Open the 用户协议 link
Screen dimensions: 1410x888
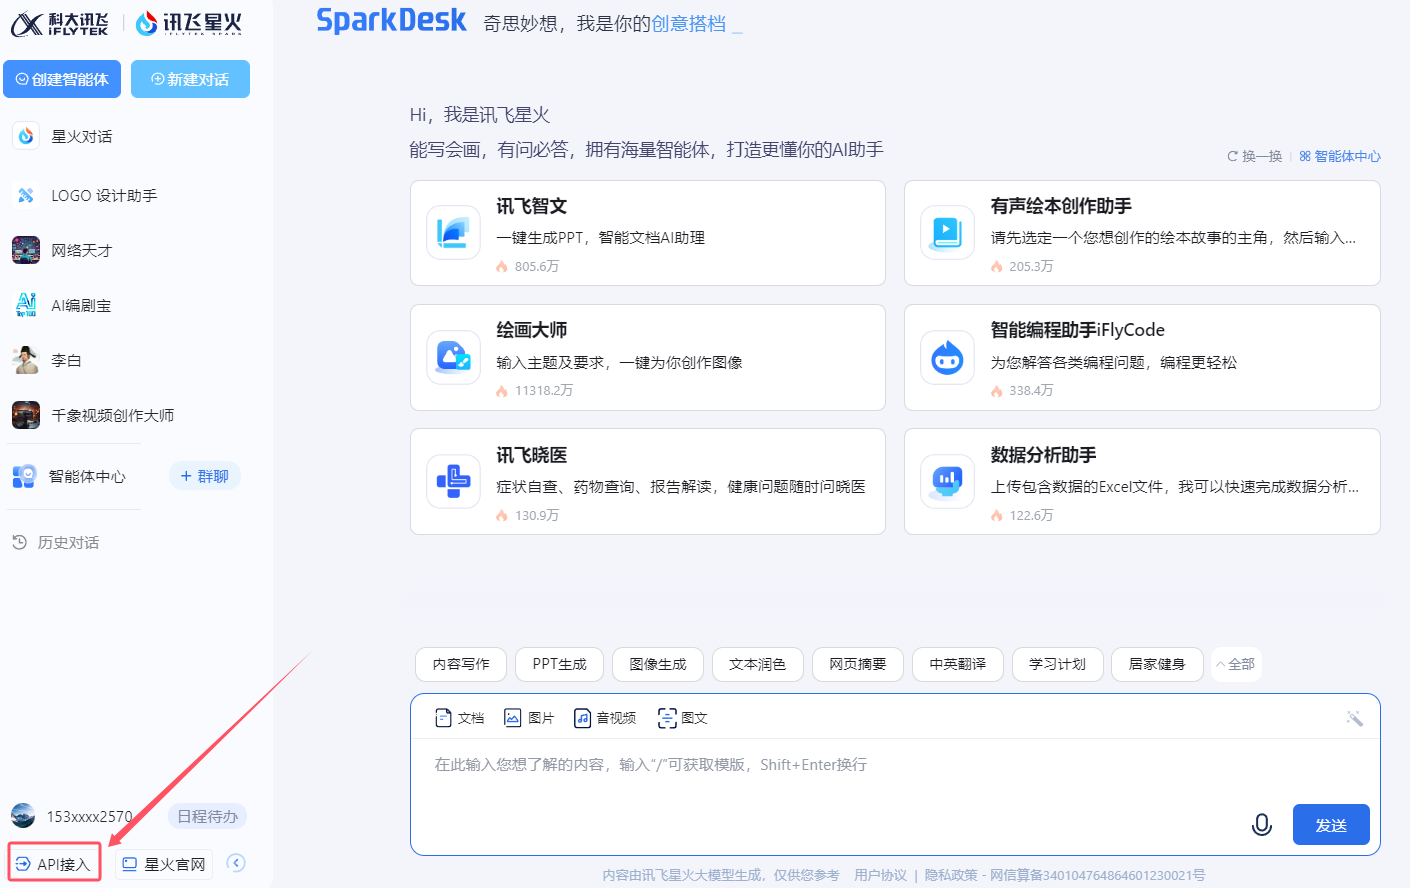coord(880,875)
